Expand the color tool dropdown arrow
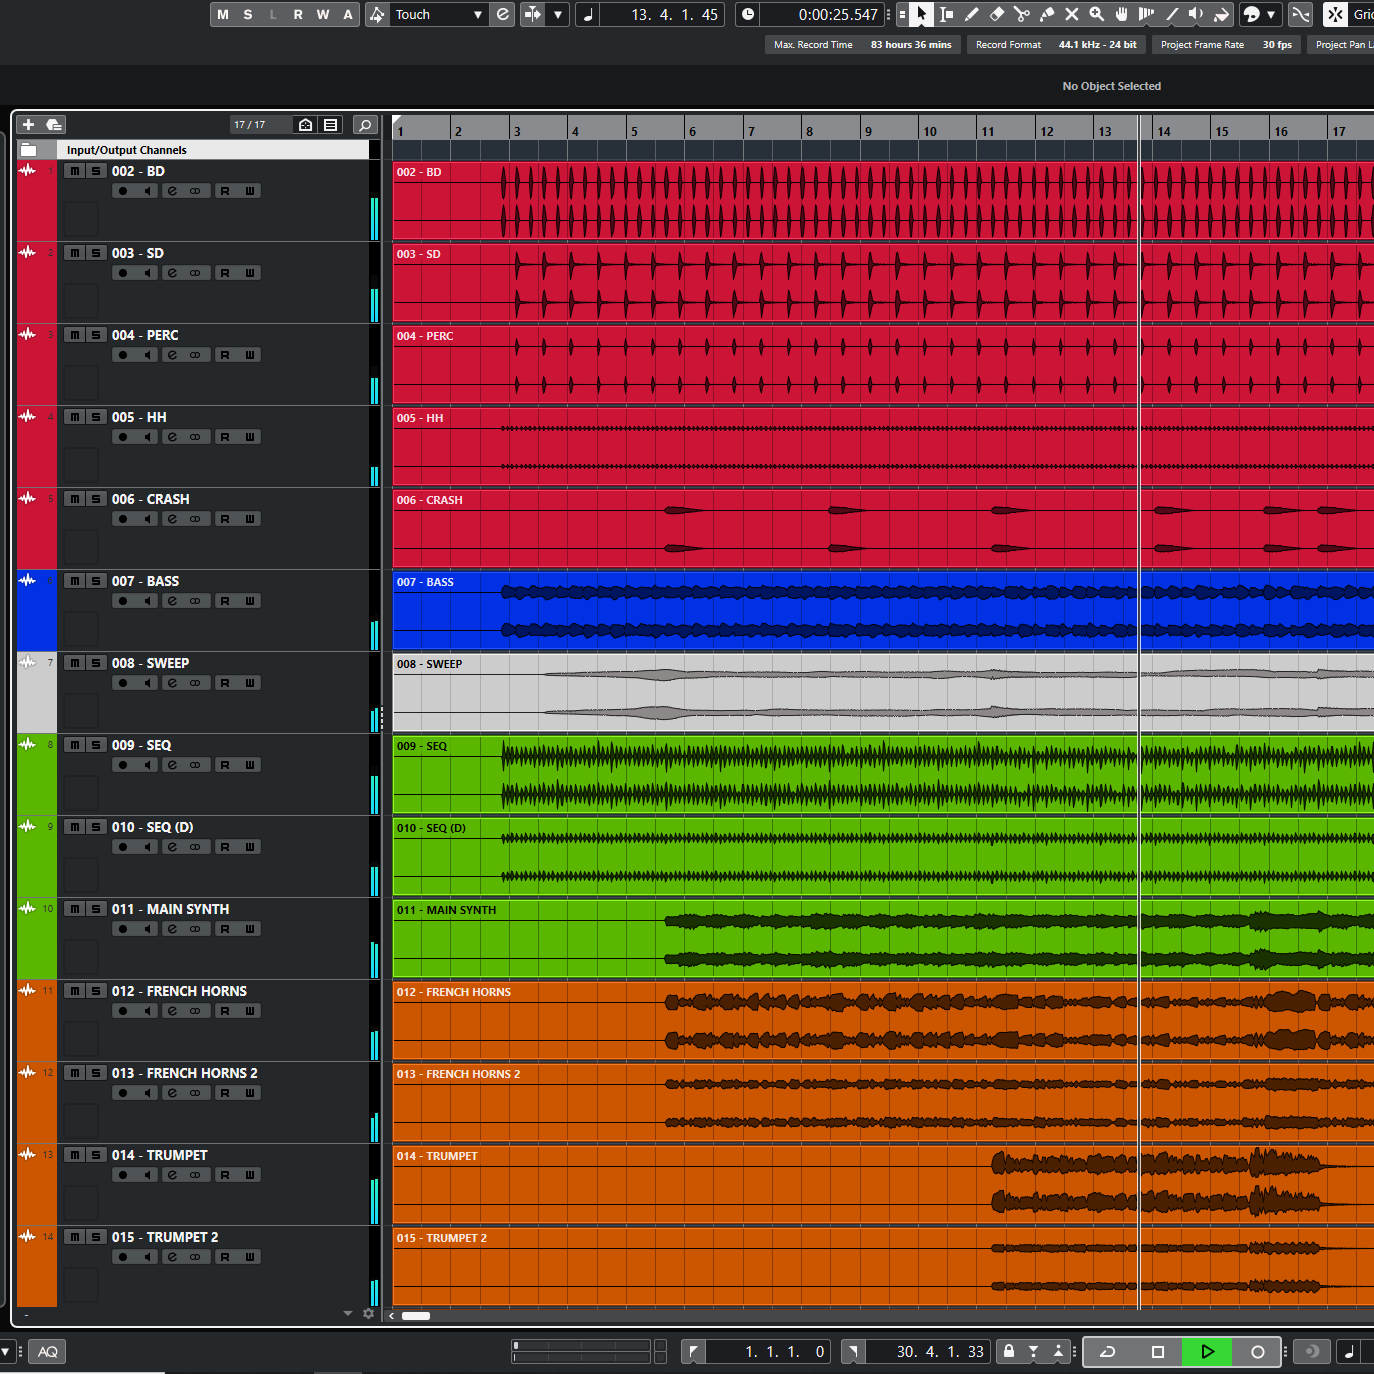 click(x=1271, y=14)
